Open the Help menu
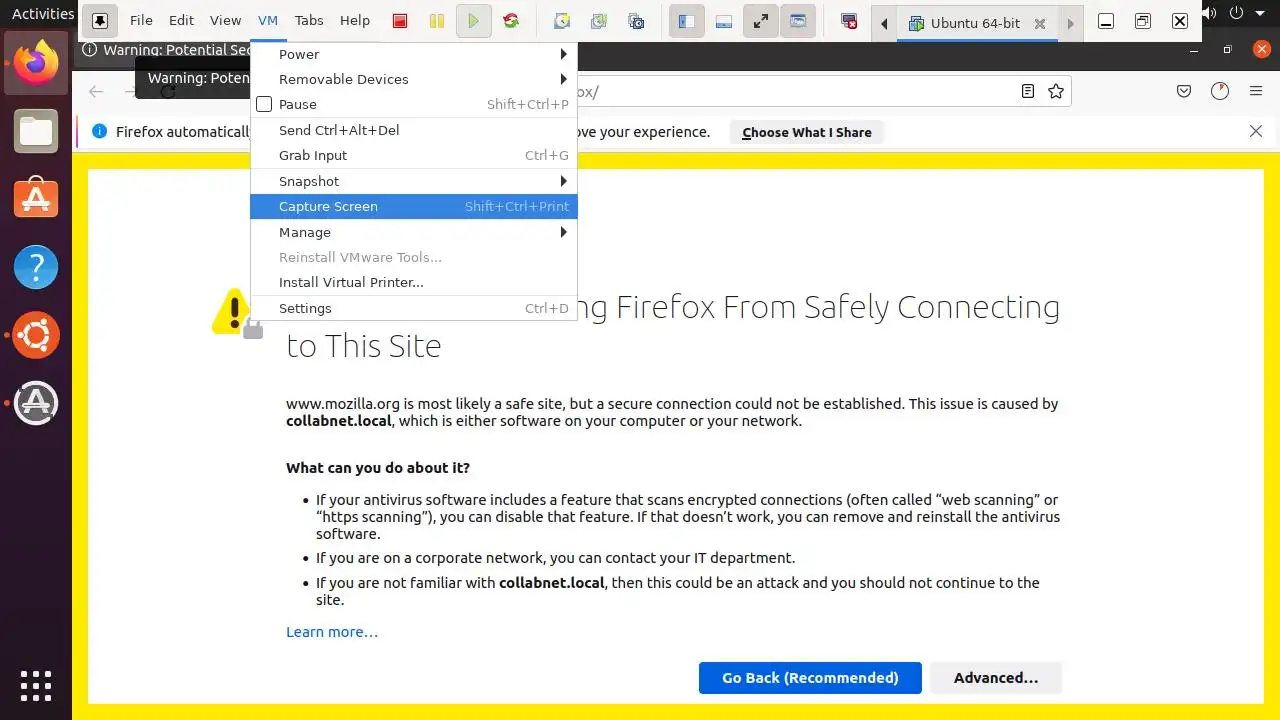Viewport: 1280px width, 720px height. (x=354, y=20)
